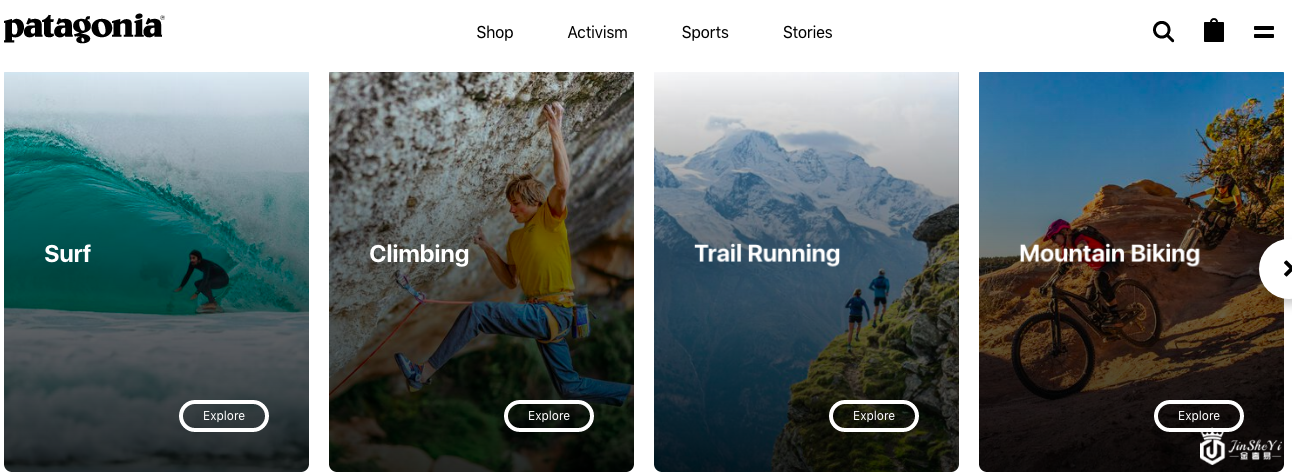This screenshot has width=1292, height=475.
Task: Open the Stories menu
Action: pyautogui.click(x=807, y=32)
